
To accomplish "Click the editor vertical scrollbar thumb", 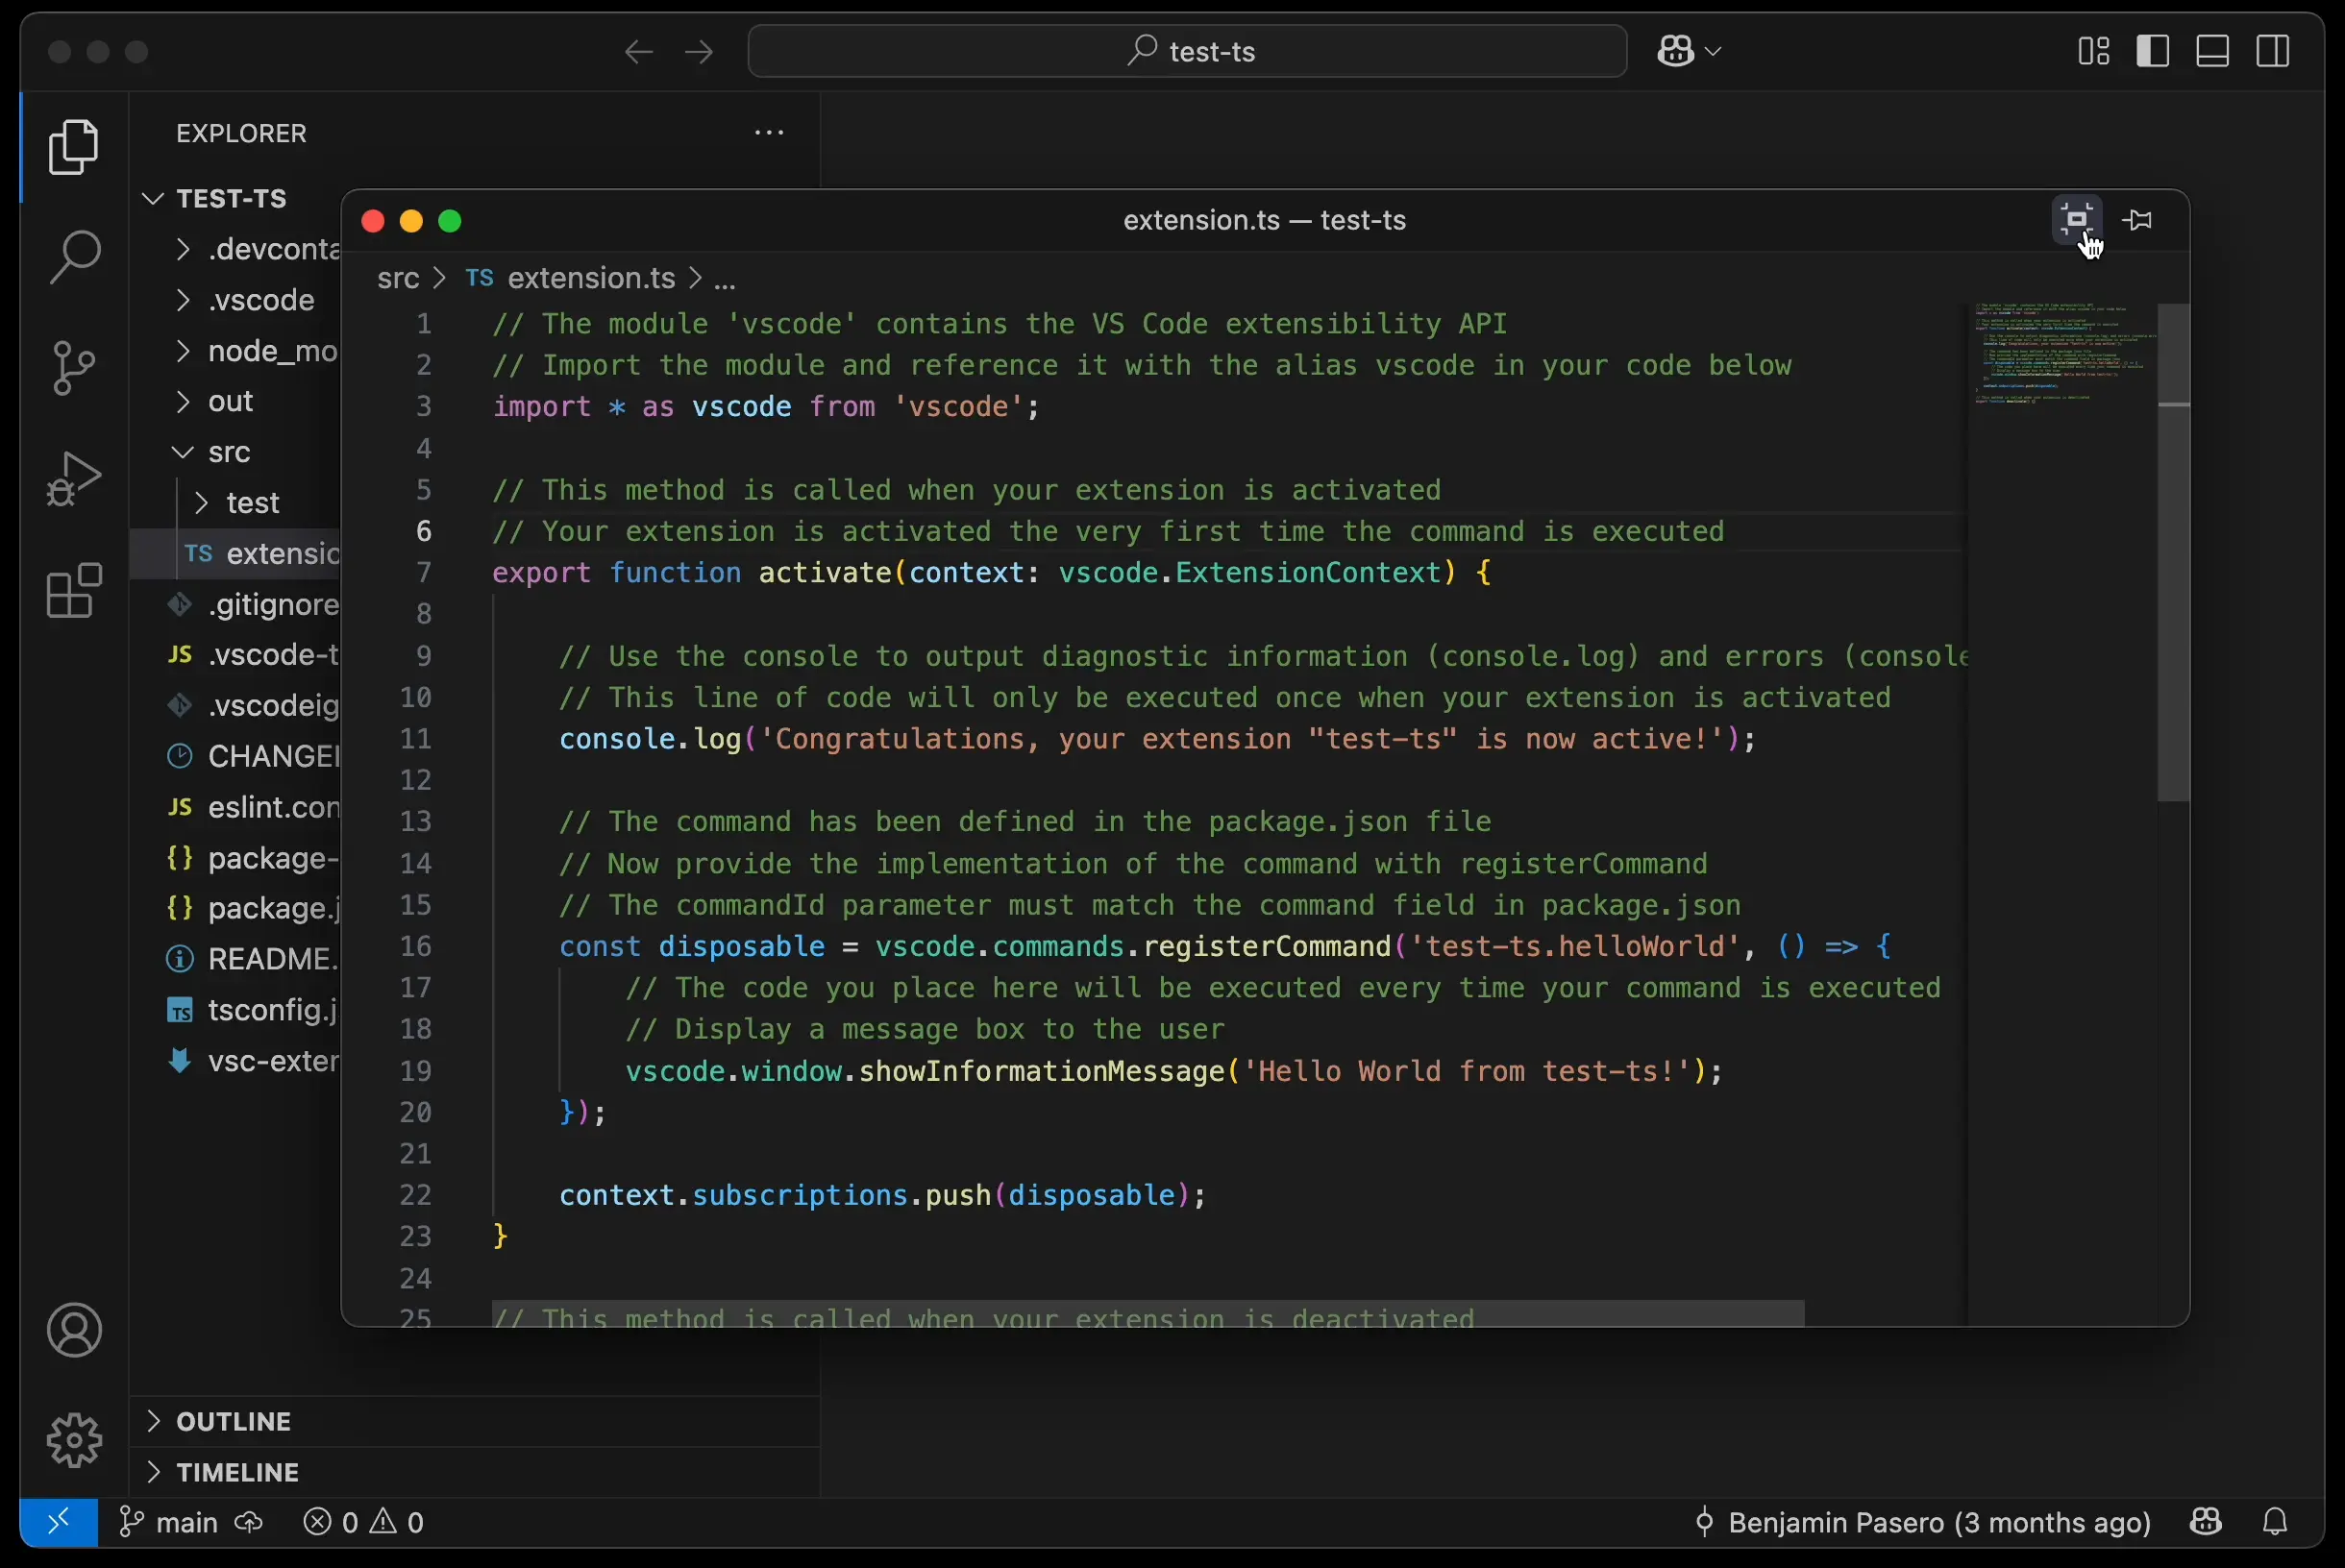I will click(2173, 552).
